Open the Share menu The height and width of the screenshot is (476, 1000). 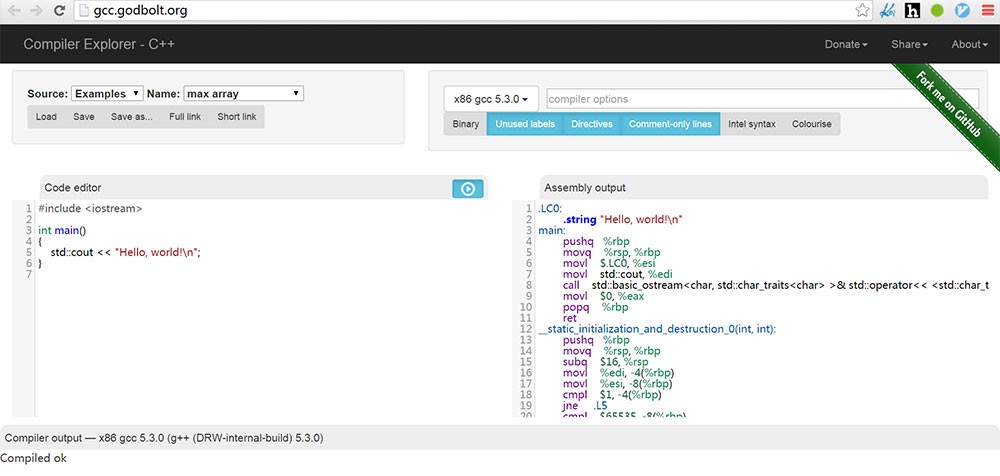click(x=909, y=44)
